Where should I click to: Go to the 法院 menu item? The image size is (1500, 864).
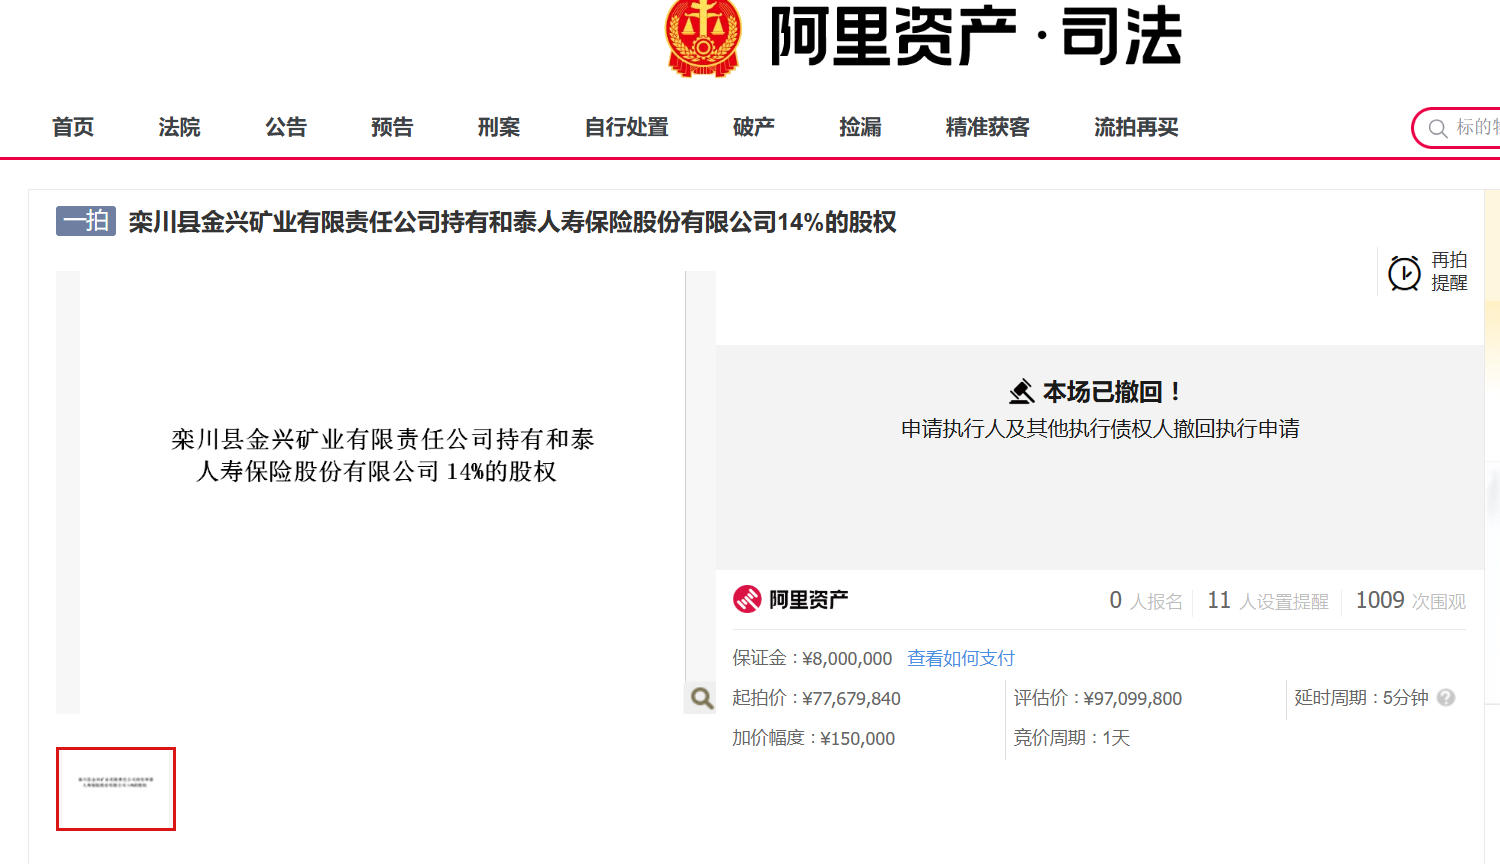pos(179,127)
